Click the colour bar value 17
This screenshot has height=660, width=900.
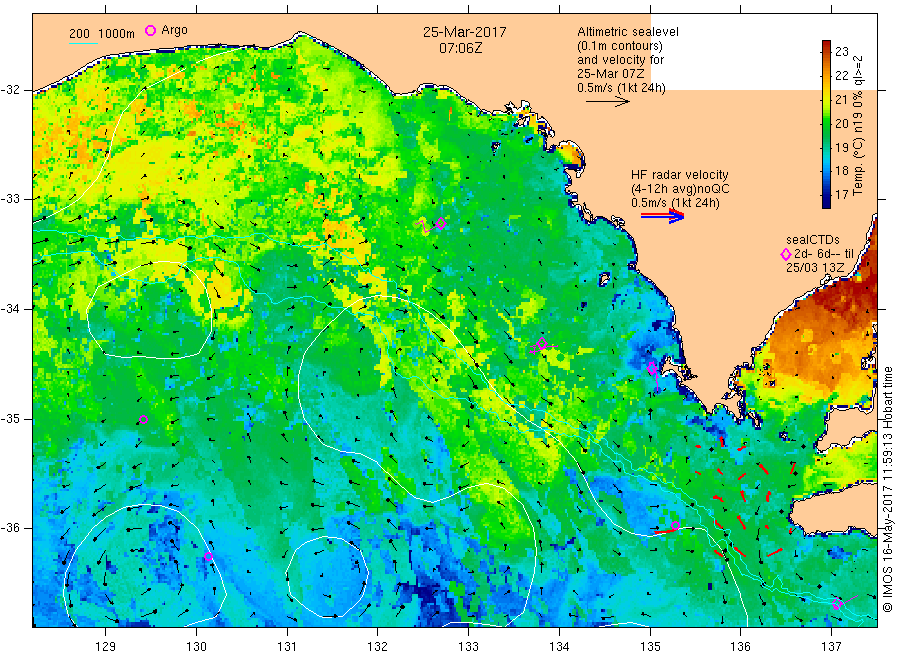coord(841,195)
